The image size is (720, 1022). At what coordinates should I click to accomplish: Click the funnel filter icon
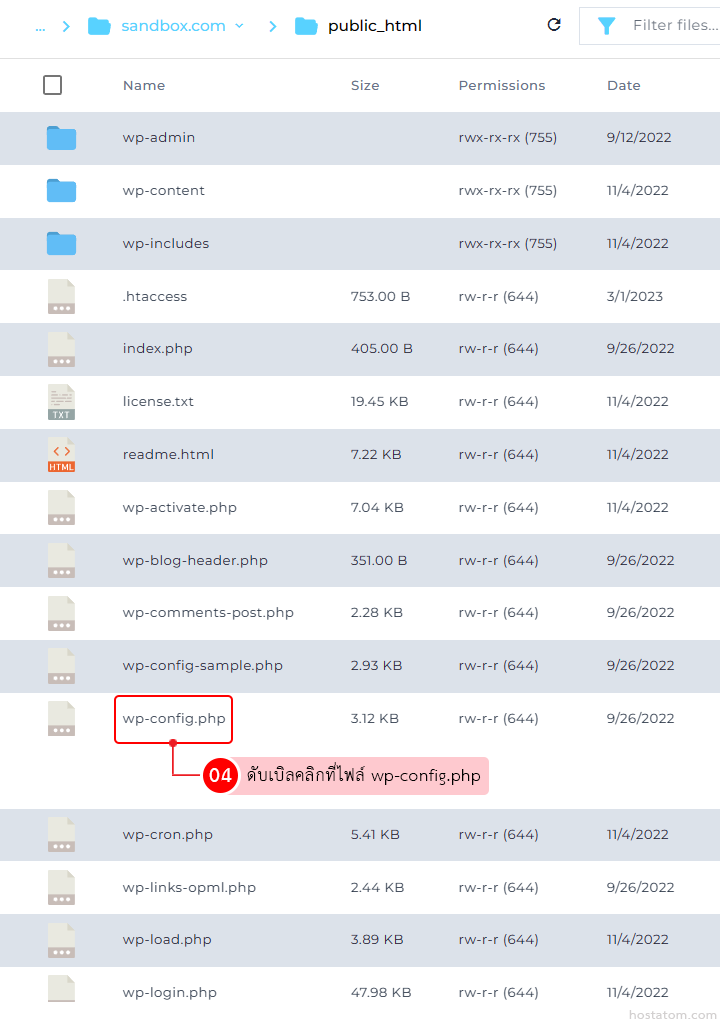(x=606, y=26)
